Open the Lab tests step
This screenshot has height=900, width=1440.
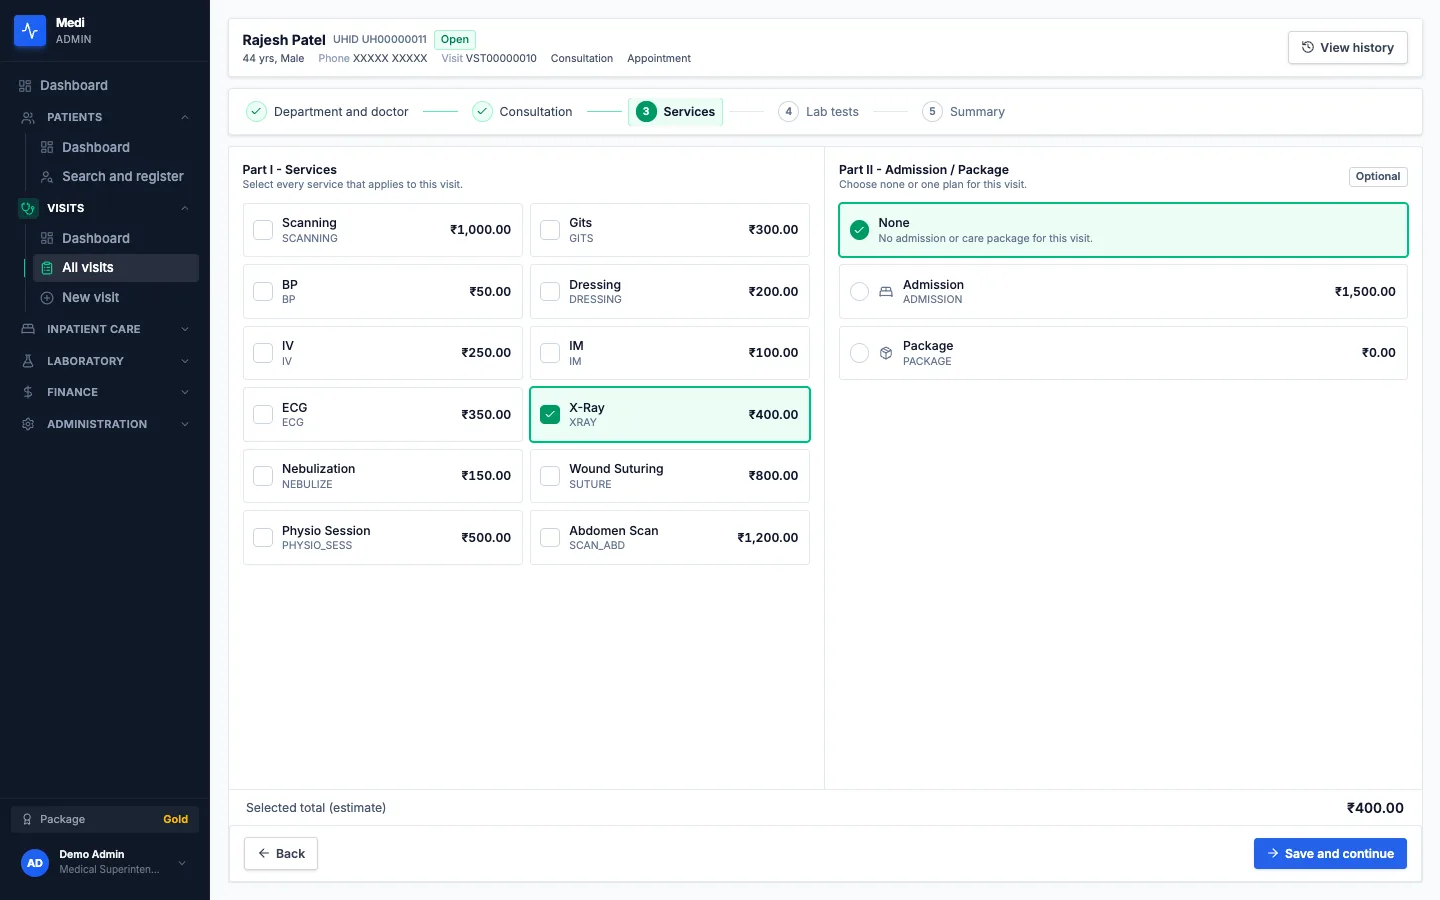click(819, 112)
